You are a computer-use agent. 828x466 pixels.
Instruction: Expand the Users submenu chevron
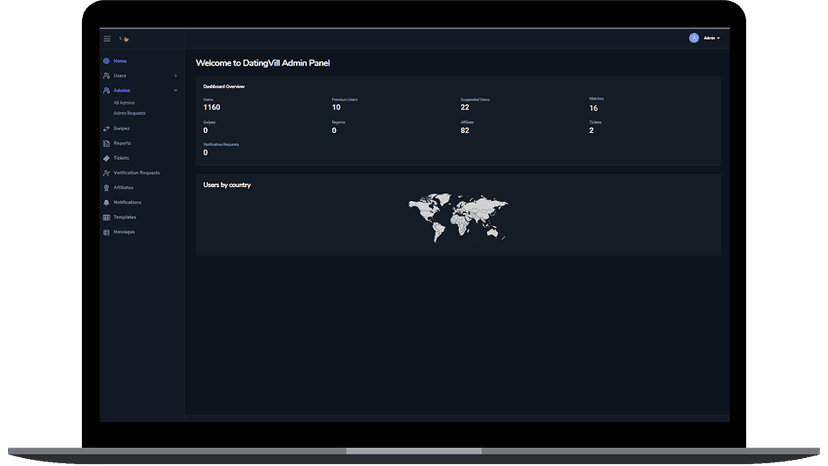click(x=175, y=76)
